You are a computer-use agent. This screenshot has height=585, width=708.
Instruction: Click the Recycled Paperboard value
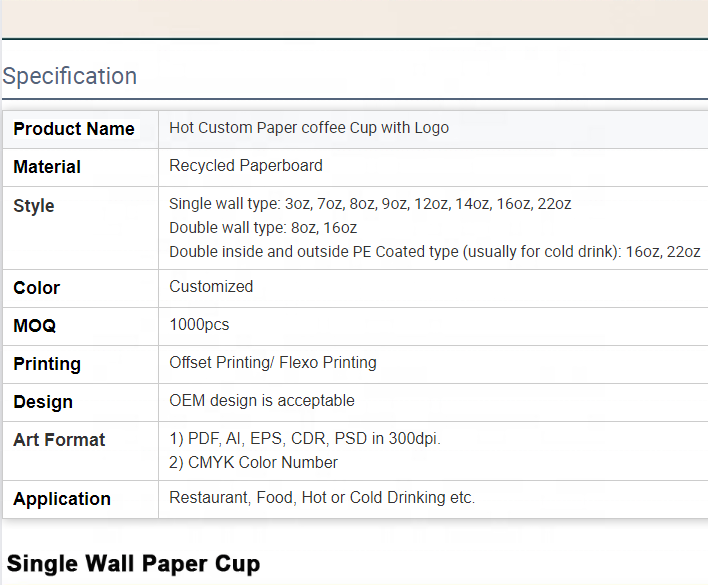[246, 166]
